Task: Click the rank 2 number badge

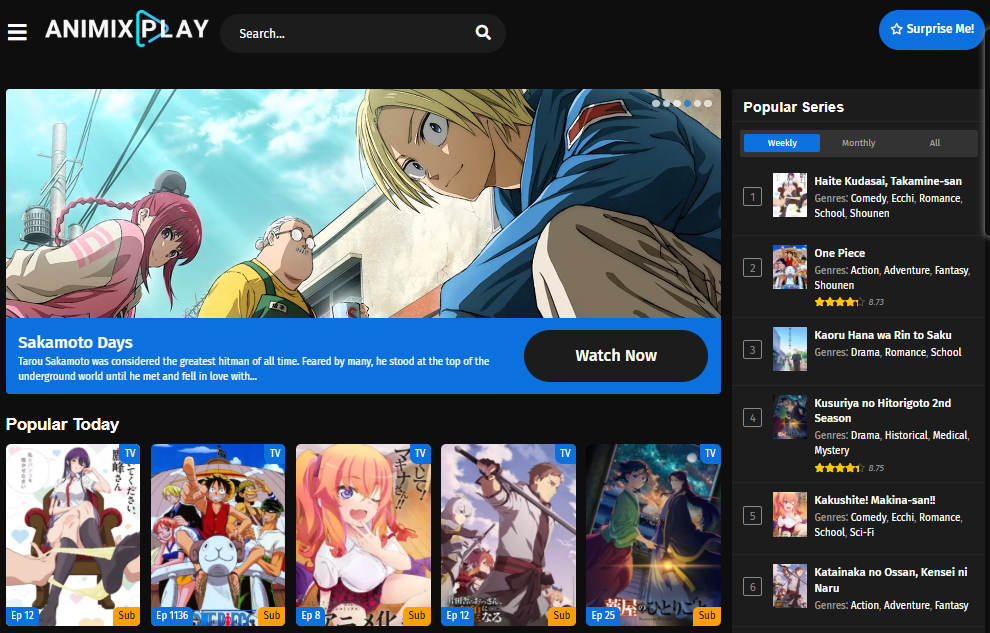Action: click(x=752, y=268)
